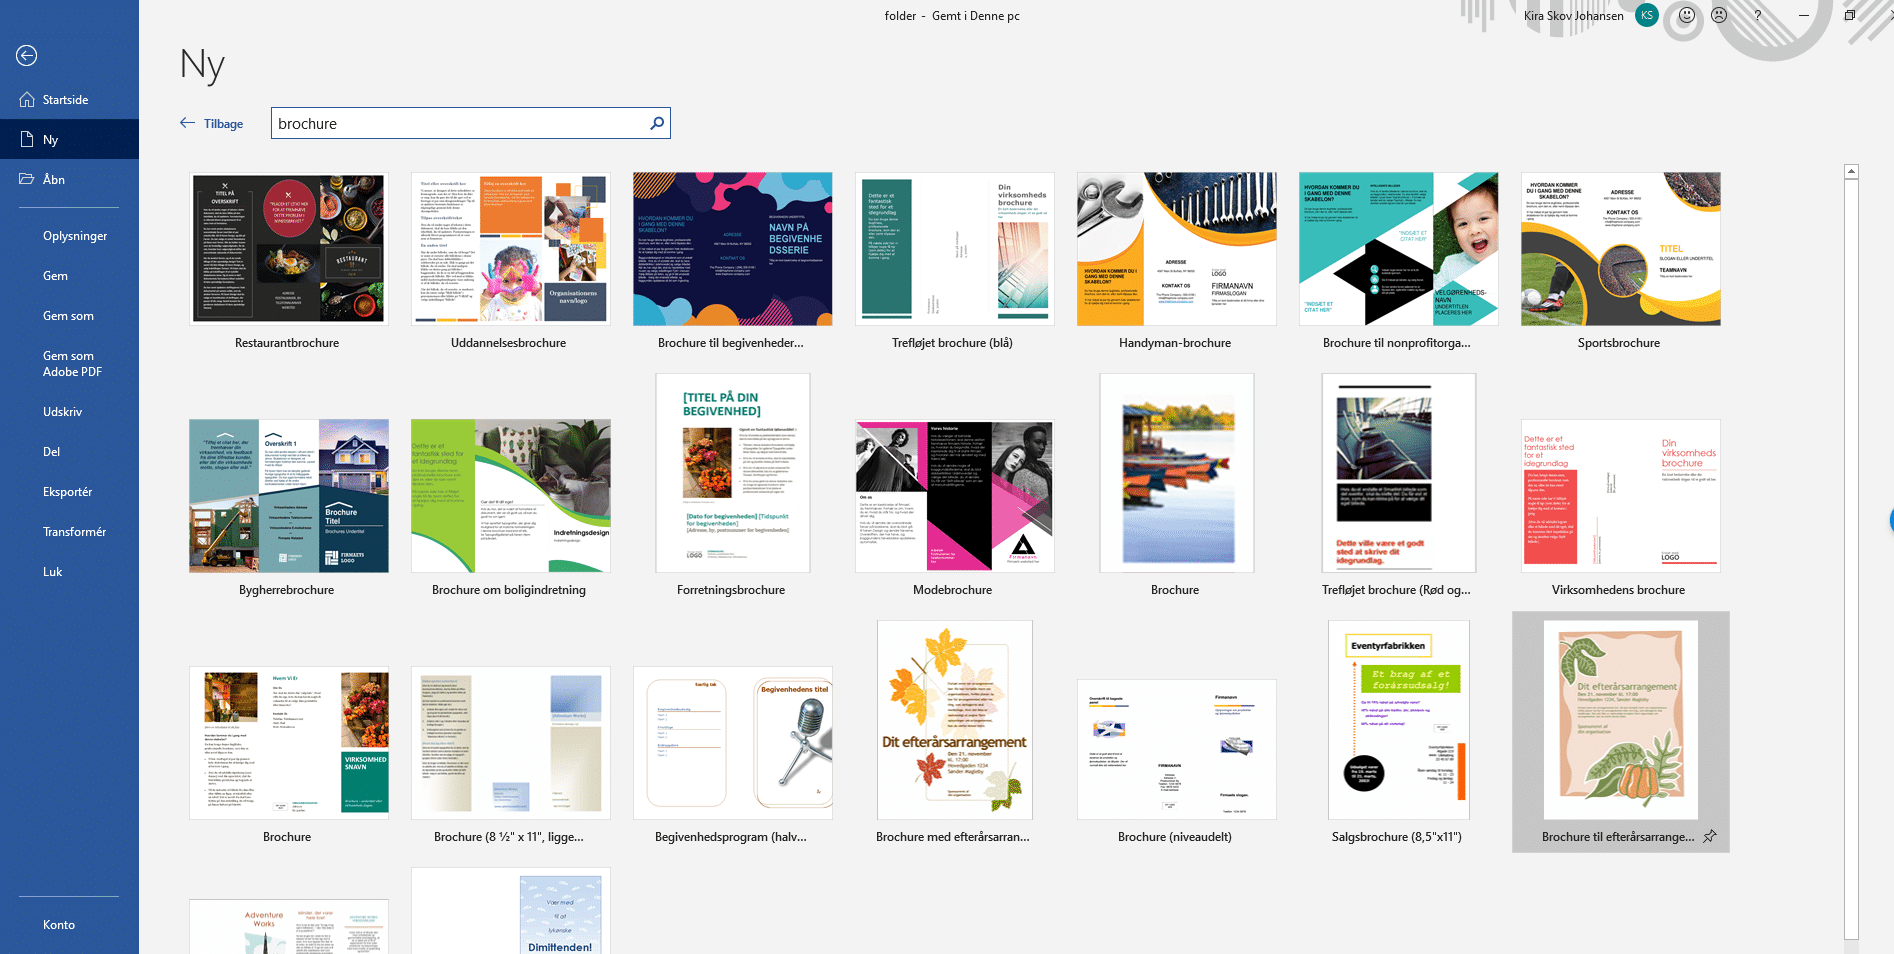
Task: Open the Åbn page from the sidebar
Action: (54, 180)
